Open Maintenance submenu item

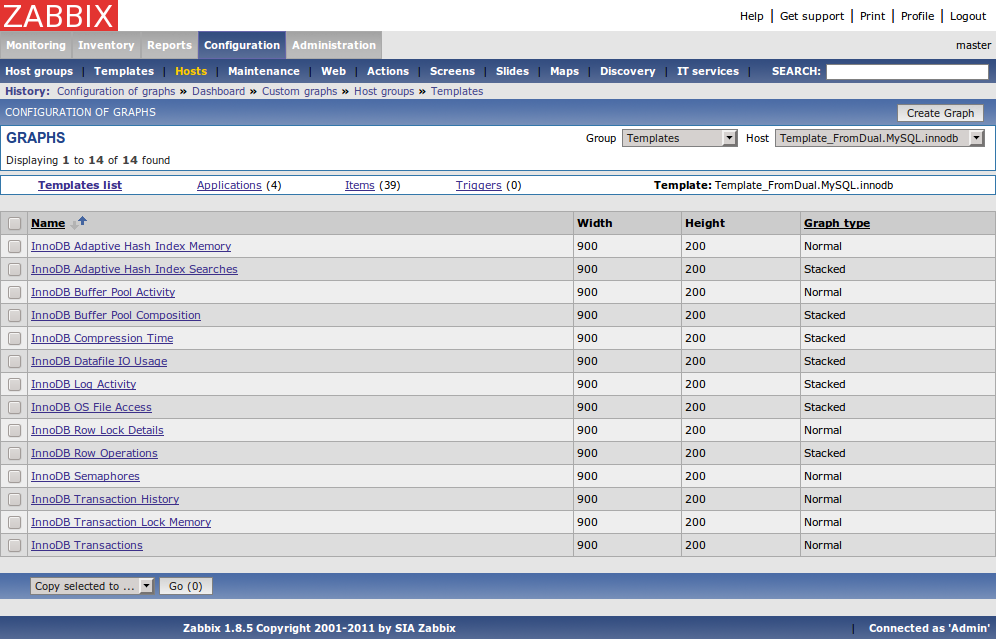click(264, 71)
